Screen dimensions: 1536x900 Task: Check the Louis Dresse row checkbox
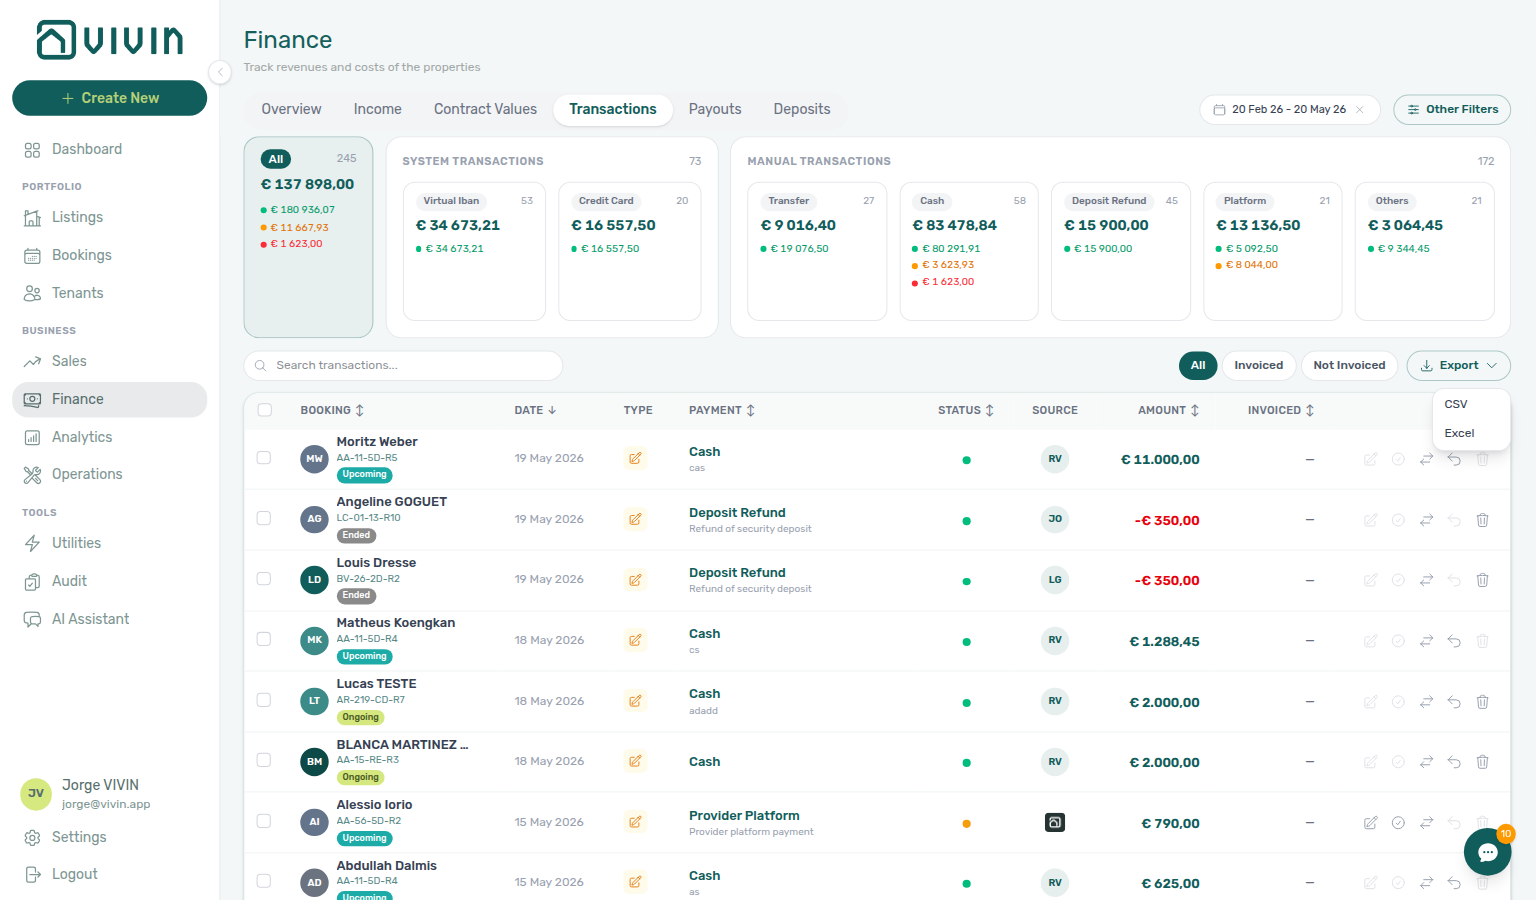coord(264,579)
